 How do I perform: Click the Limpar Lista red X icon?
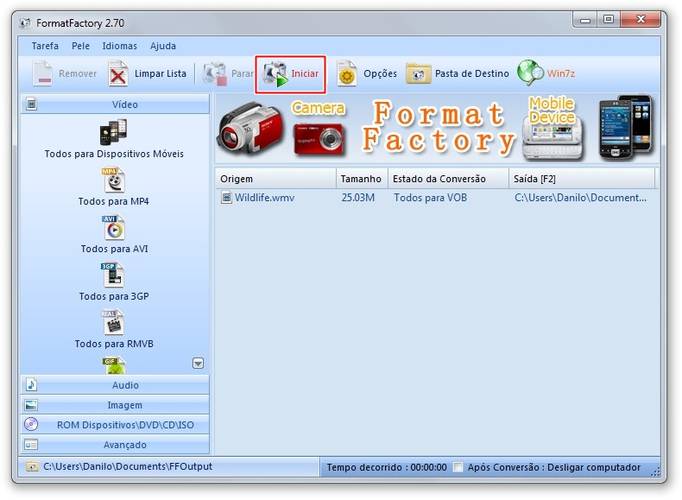click(118, 74)
